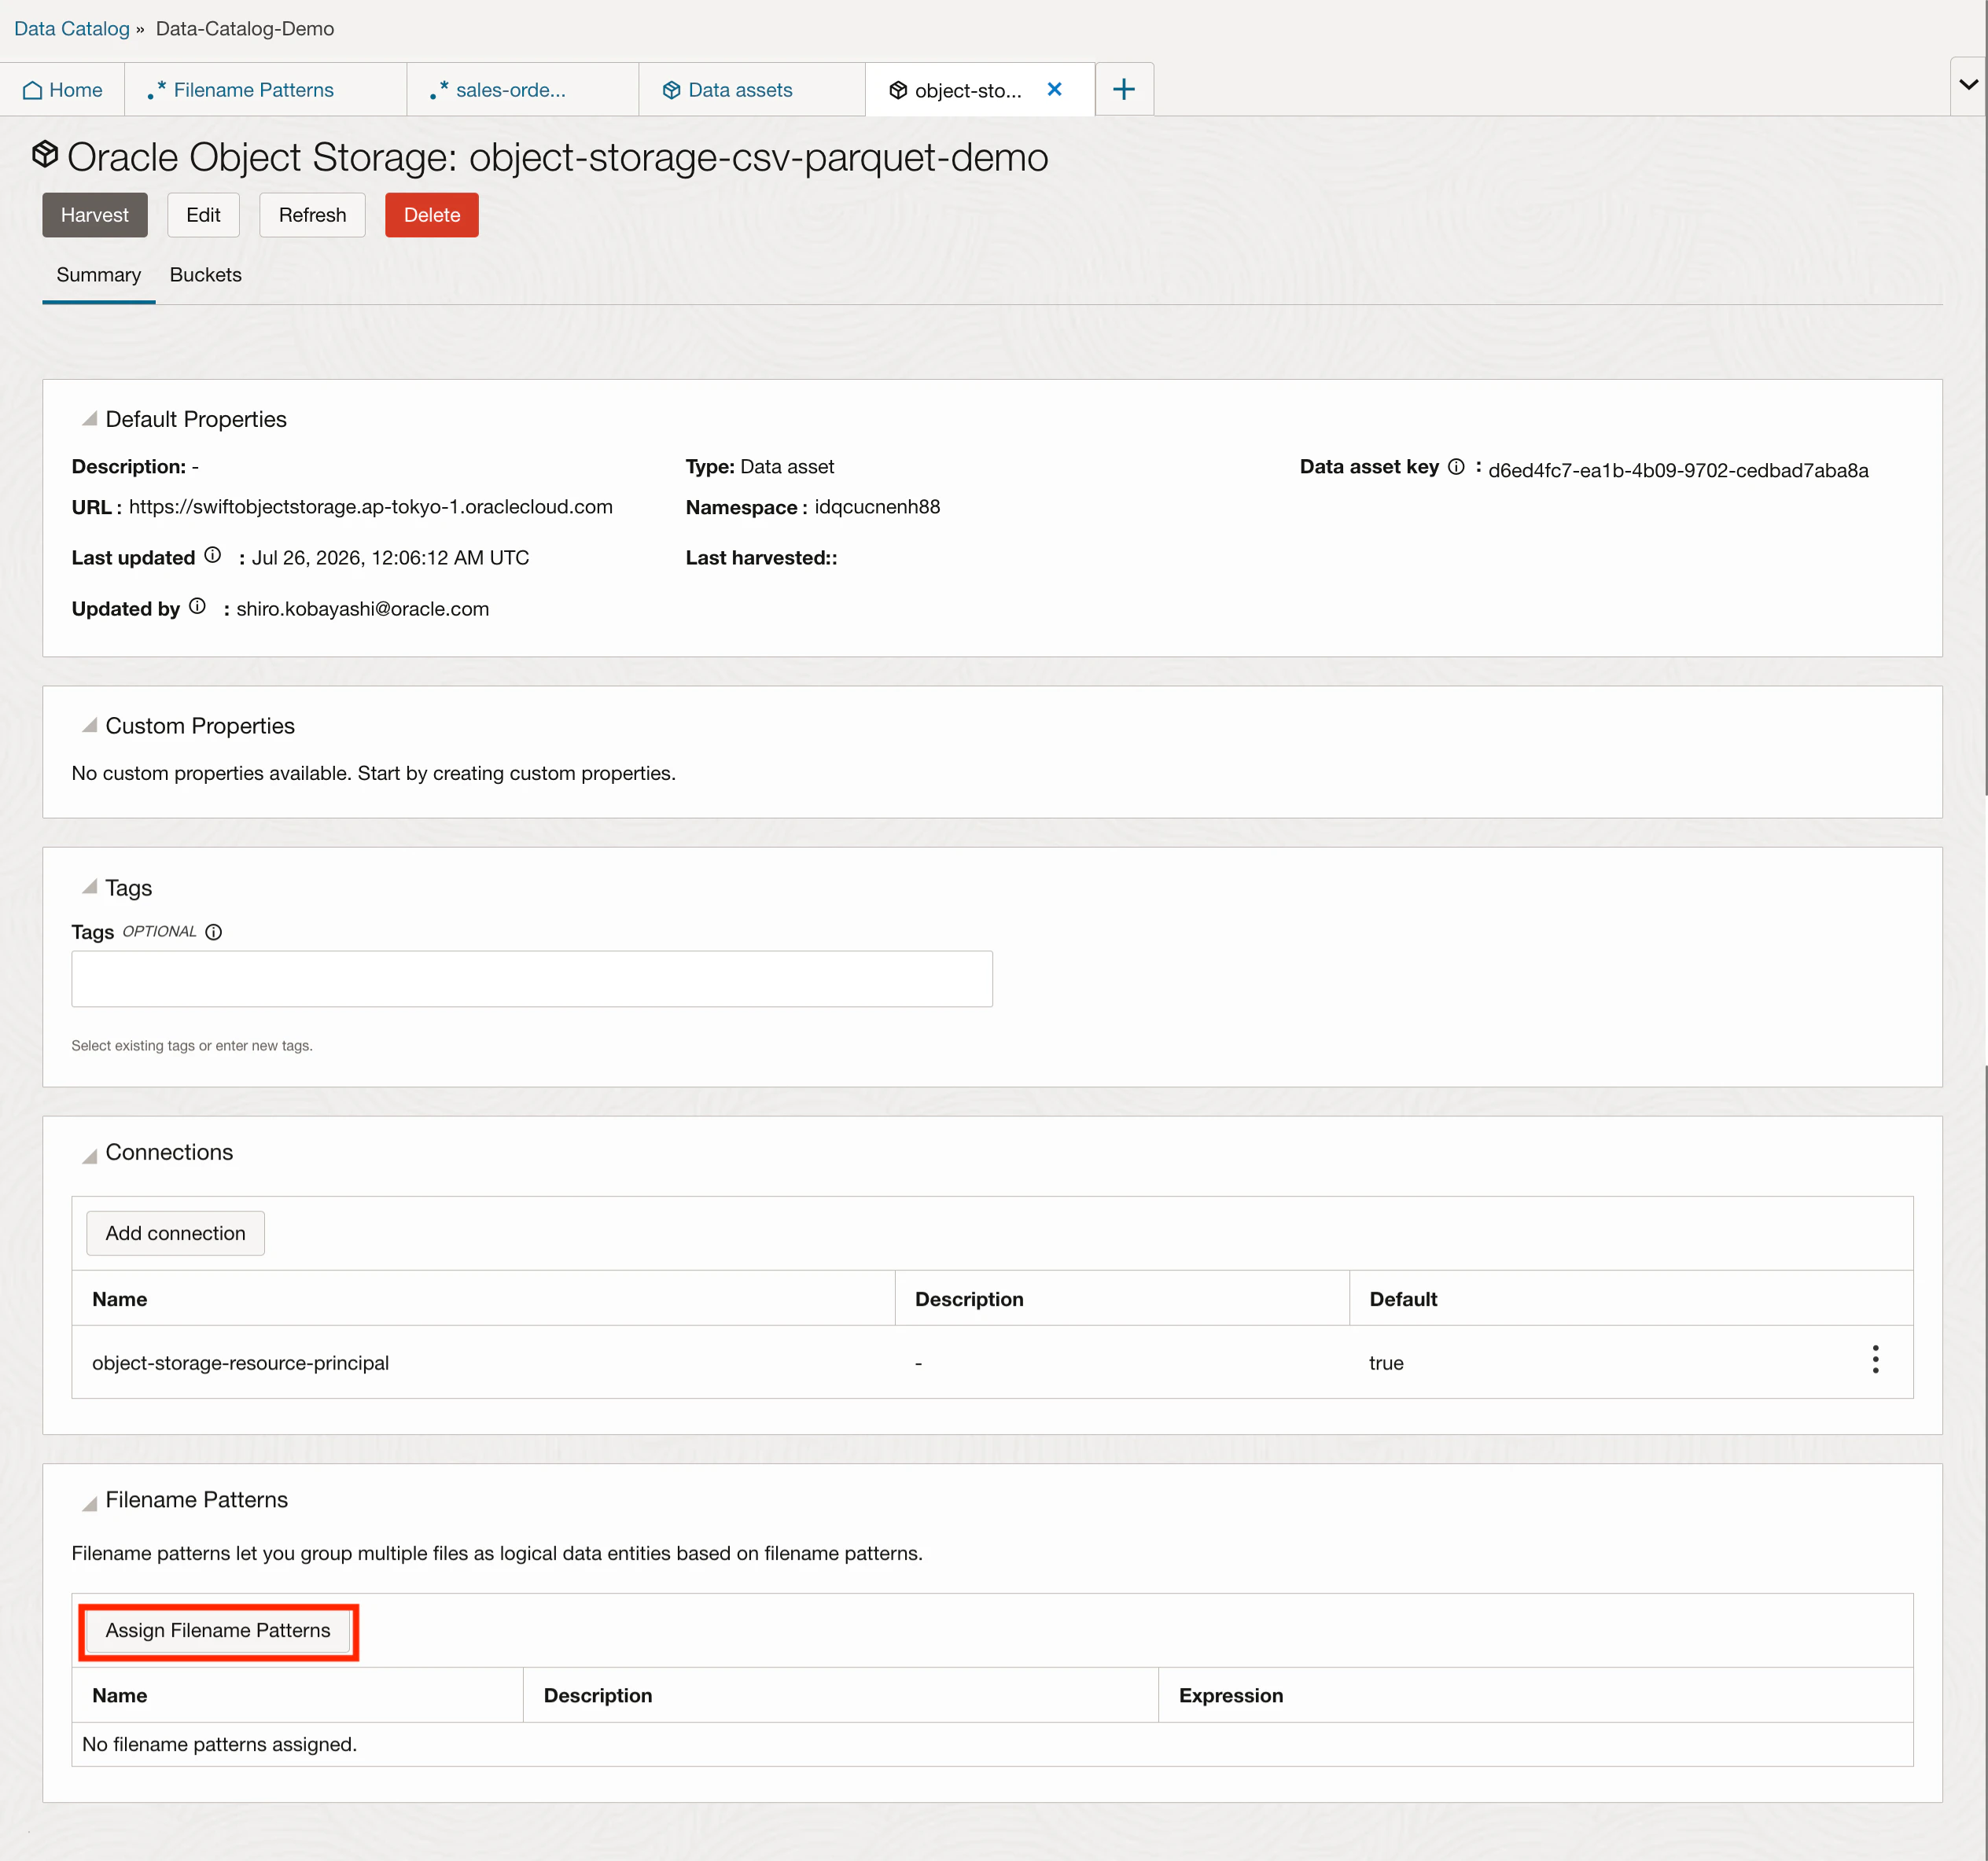The width and height of the screenshot is (1988, 1861).
Task: Click Assign Filename Patterns button
Action: click(x=218, y=1630)
